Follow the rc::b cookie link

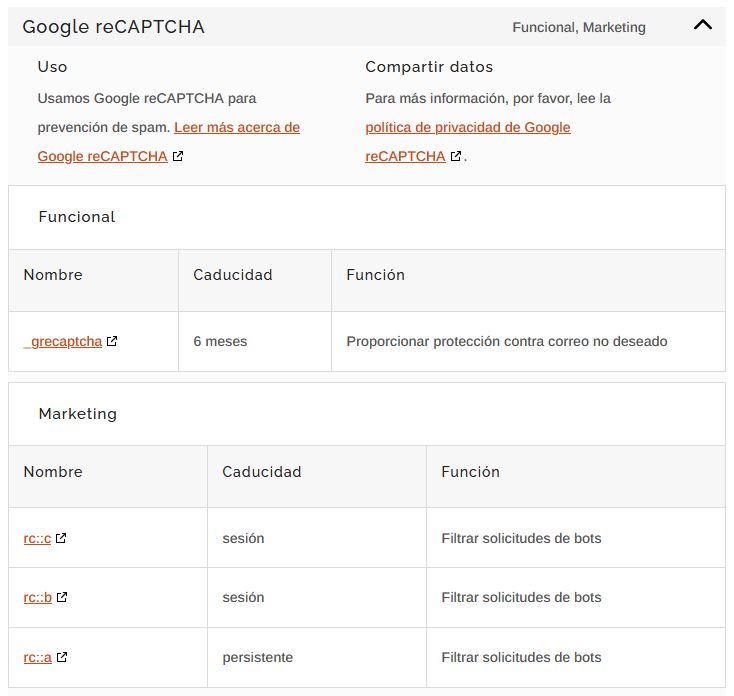click(x=37, y=598)
